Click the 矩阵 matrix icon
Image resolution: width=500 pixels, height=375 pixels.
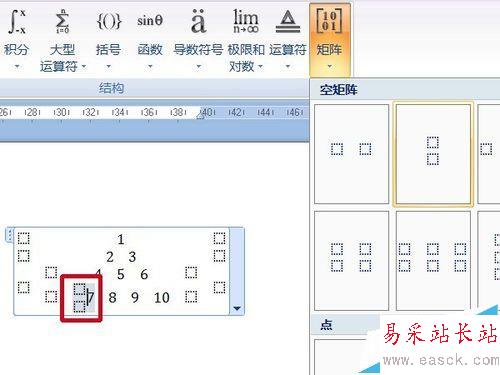(x=329, y=21)
